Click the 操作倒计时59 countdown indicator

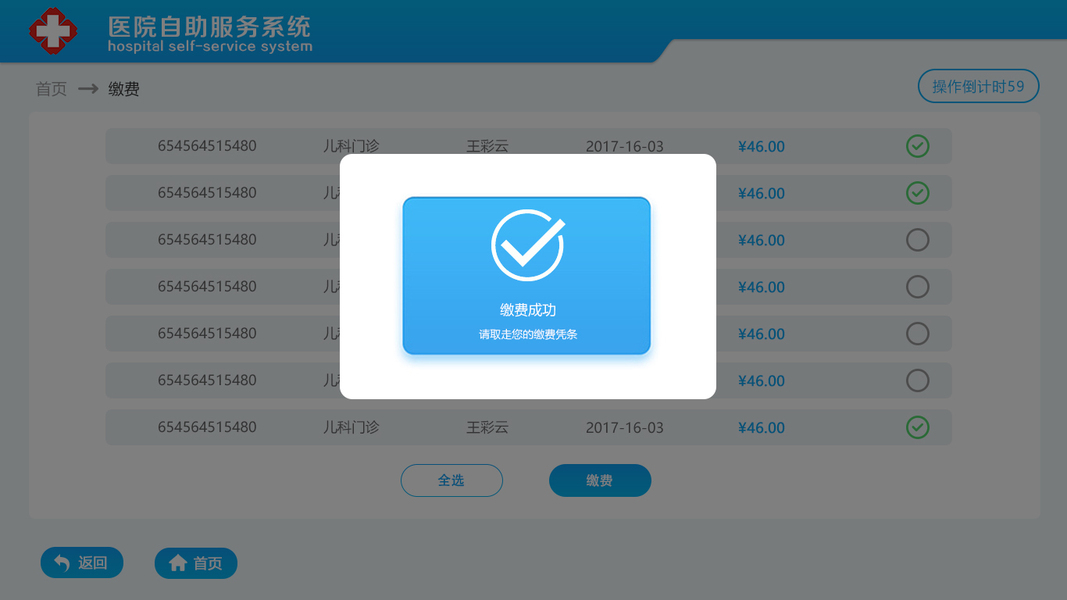pos(978,86)
